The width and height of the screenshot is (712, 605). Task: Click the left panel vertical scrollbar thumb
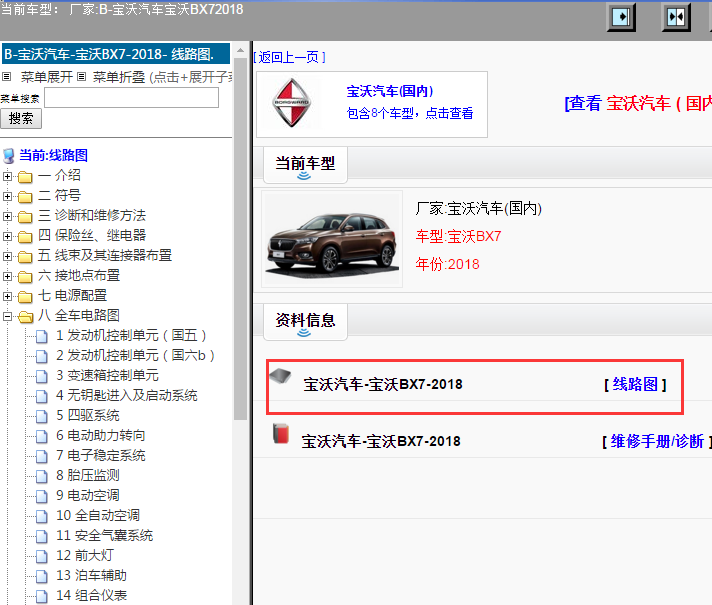click(x=240, y=238)
